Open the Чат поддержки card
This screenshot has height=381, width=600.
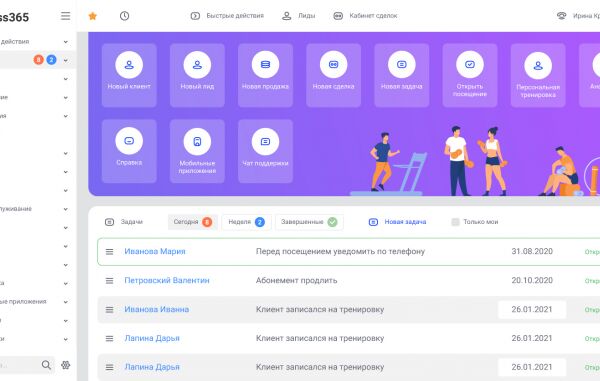click(265, 151)
